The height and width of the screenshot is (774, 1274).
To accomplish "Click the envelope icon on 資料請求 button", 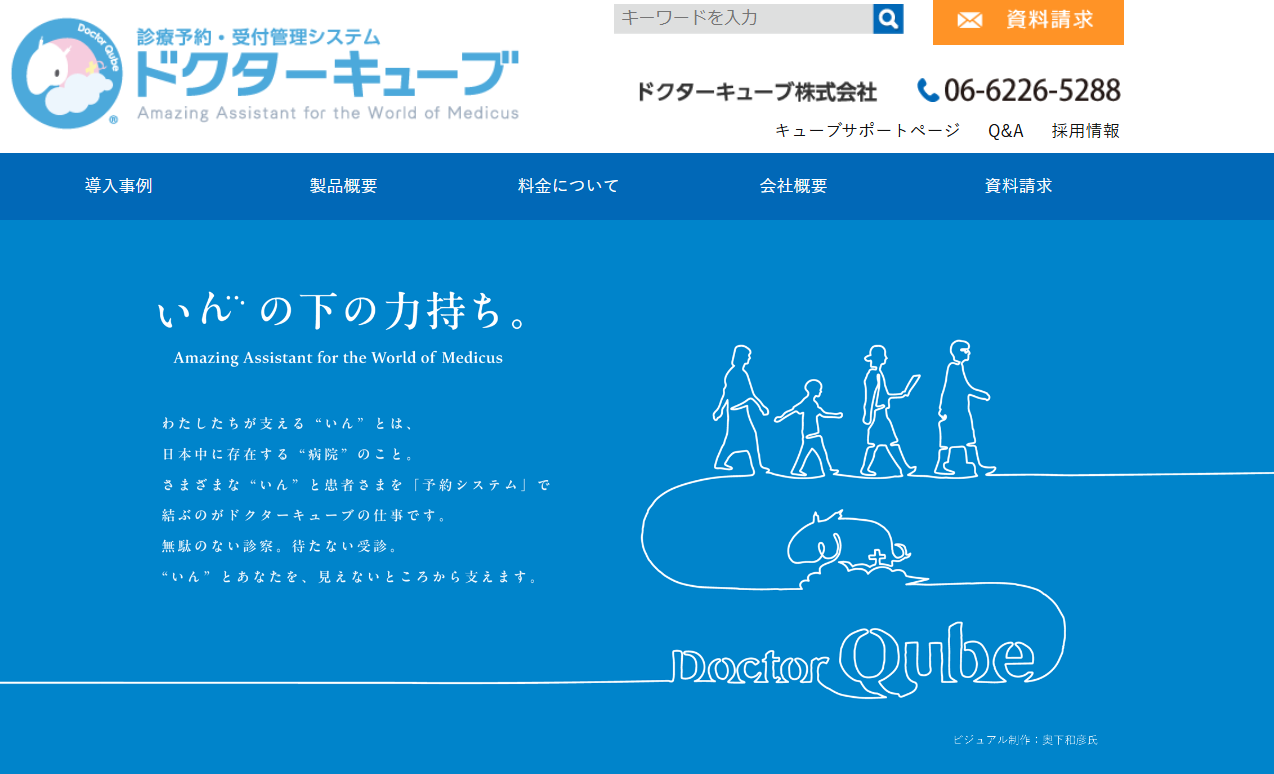I will point(969,20).
